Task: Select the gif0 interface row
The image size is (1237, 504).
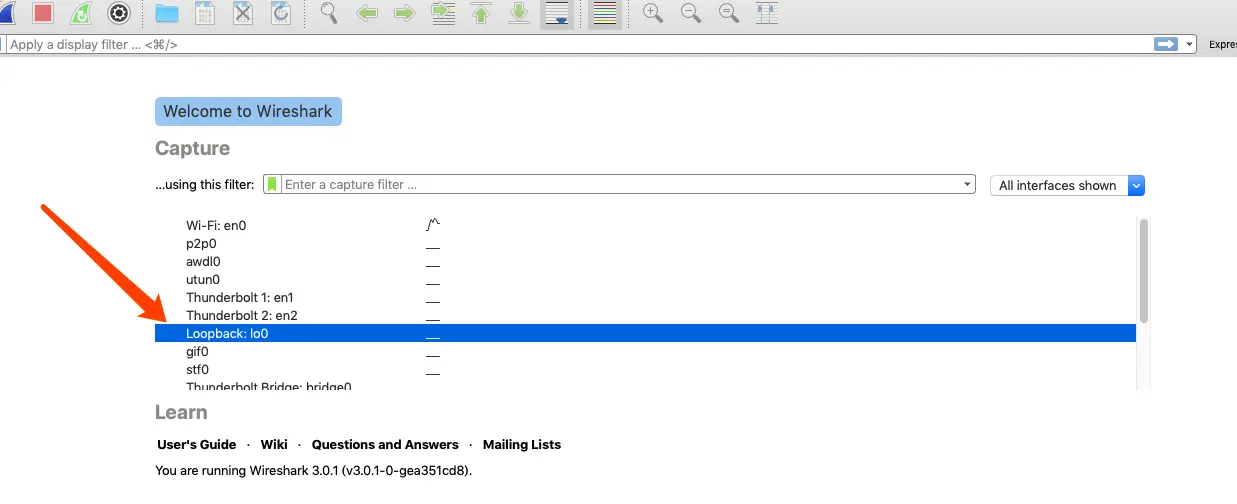Action: click(645, 351)
